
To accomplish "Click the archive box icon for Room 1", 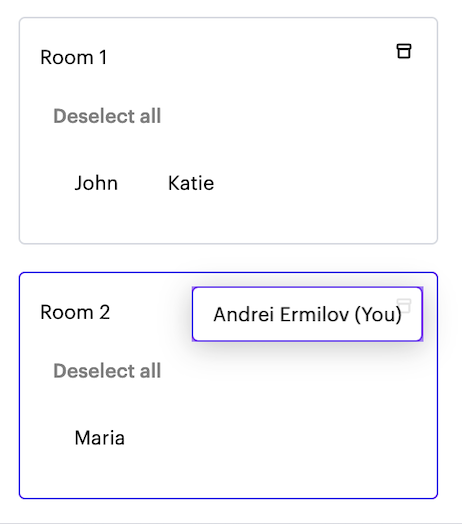I will [403, 51].
